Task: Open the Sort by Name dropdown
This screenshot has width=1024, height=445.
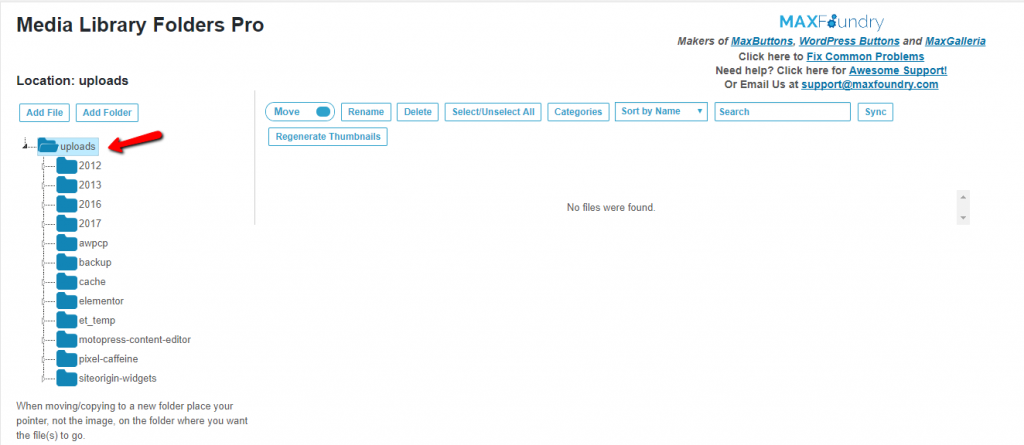Action: [x=661, y=111]
